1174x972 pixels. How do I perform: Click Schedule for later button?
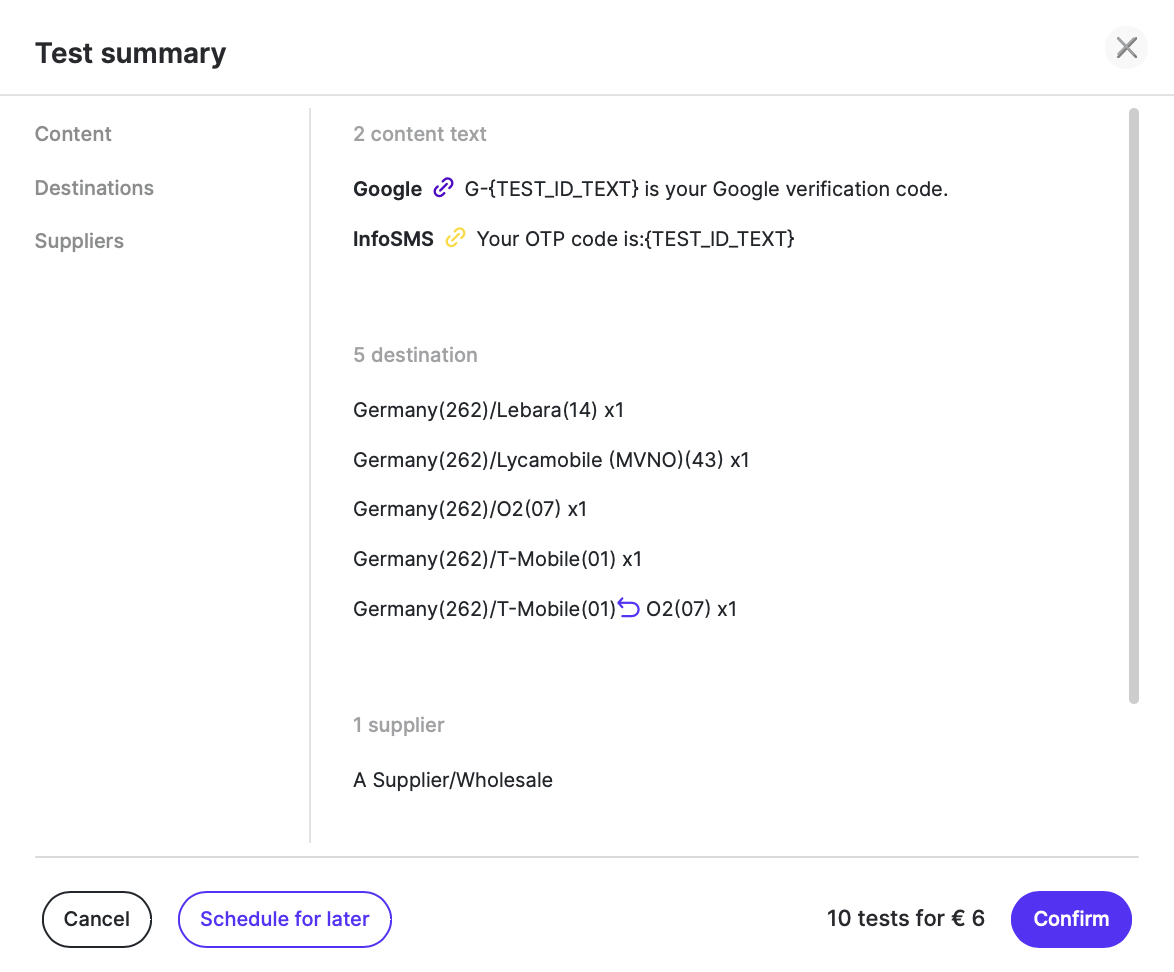click(x=285, y=919)
